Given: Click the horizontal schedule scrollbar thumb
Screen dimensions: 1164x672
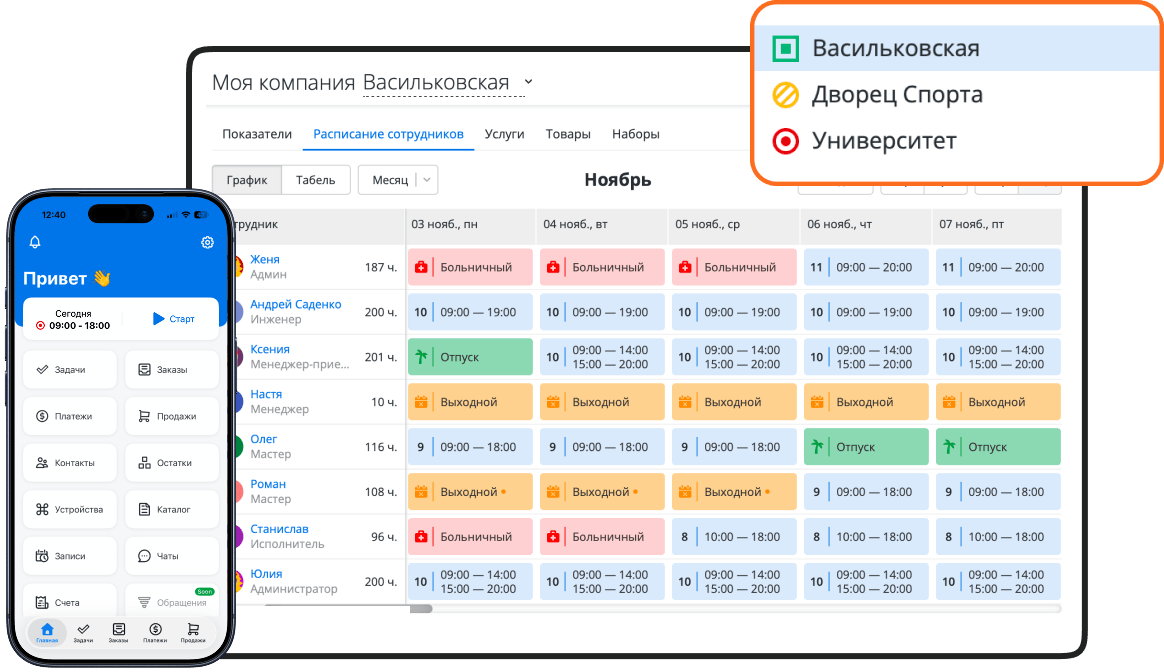Looking at the screenshot, I should (x=421, y=609).
